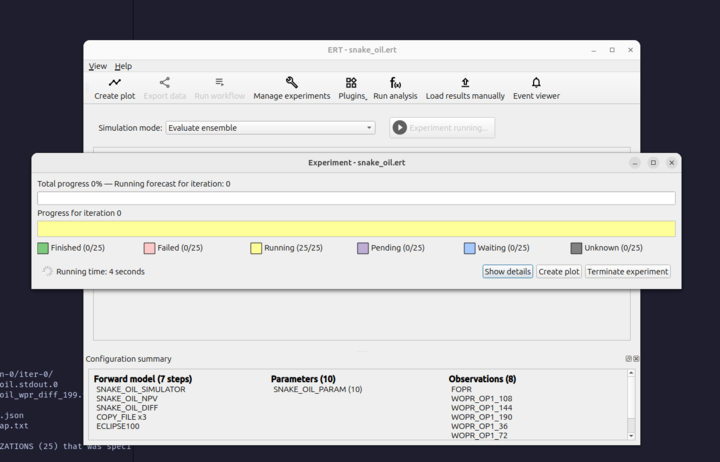The image size is (720, 462).
Task: Open Load results manually tool
Action: (465, 88)
